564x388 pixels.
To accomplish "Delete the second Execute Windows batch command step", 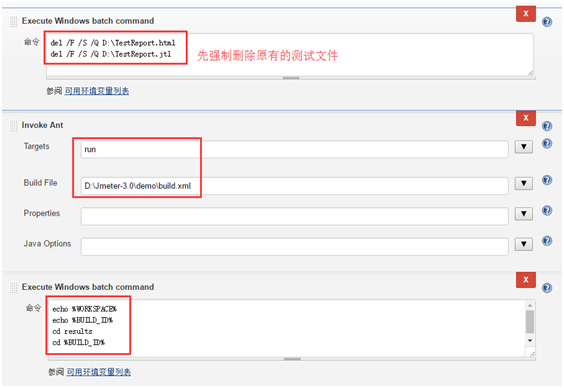I will [526, 279].
